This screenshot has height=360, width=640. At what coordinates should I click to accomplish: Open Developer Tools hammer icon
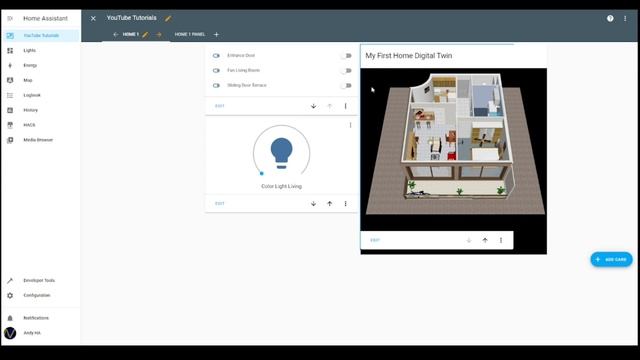tap(10, 280)
